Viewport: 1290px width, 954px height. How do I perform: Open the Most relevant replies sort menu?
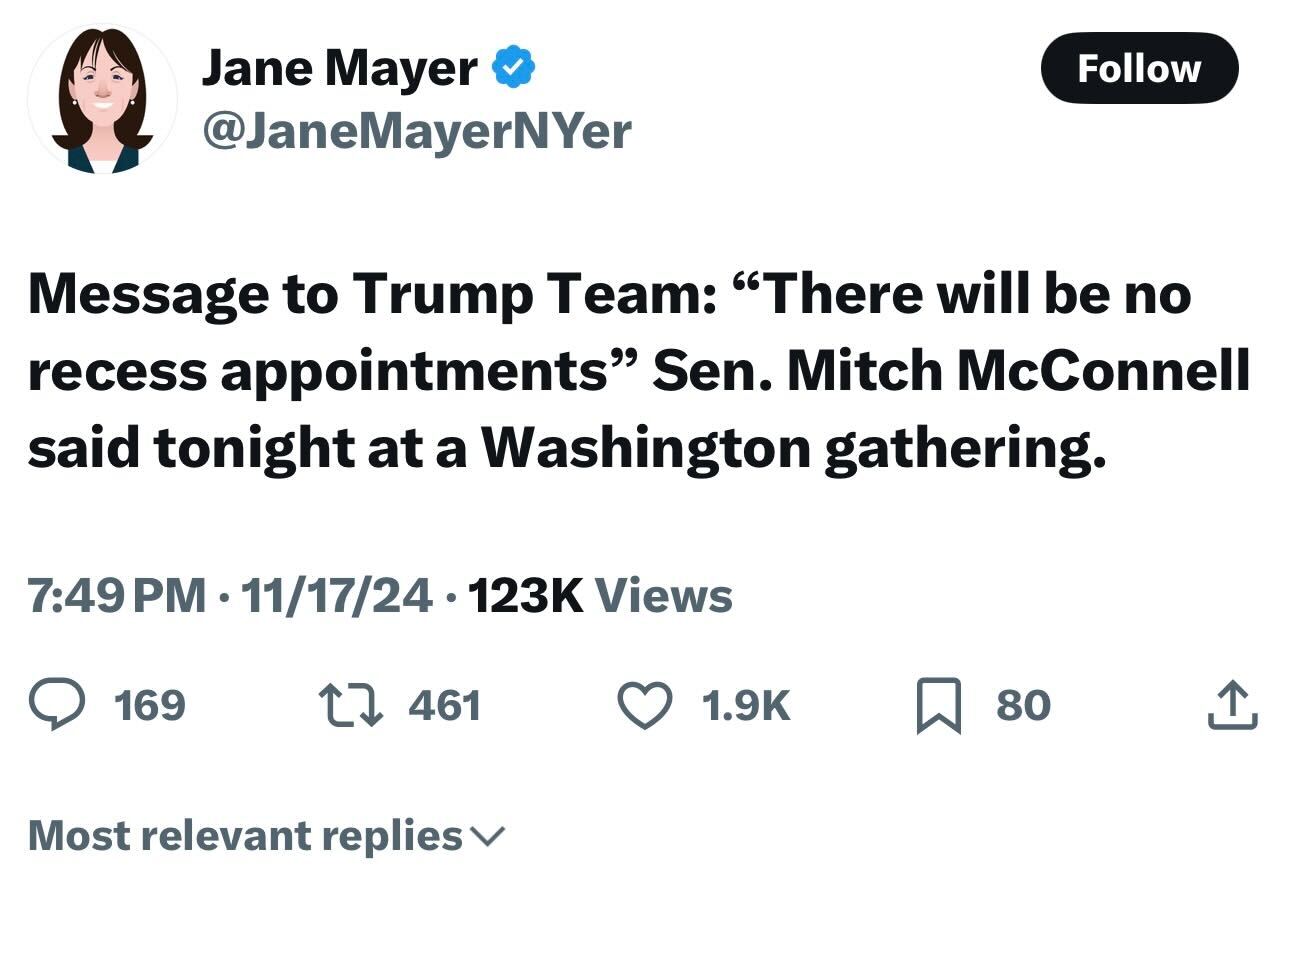[x=245, y=835]
